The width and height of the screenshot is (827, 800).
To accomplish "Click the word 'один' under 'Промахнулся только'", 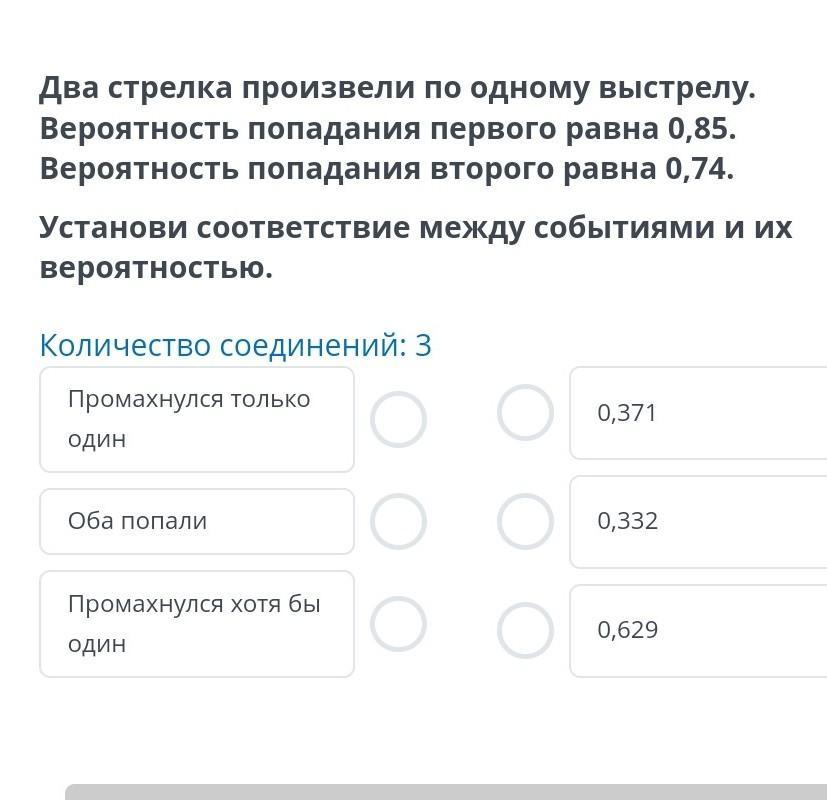I will tap(97, 439).
